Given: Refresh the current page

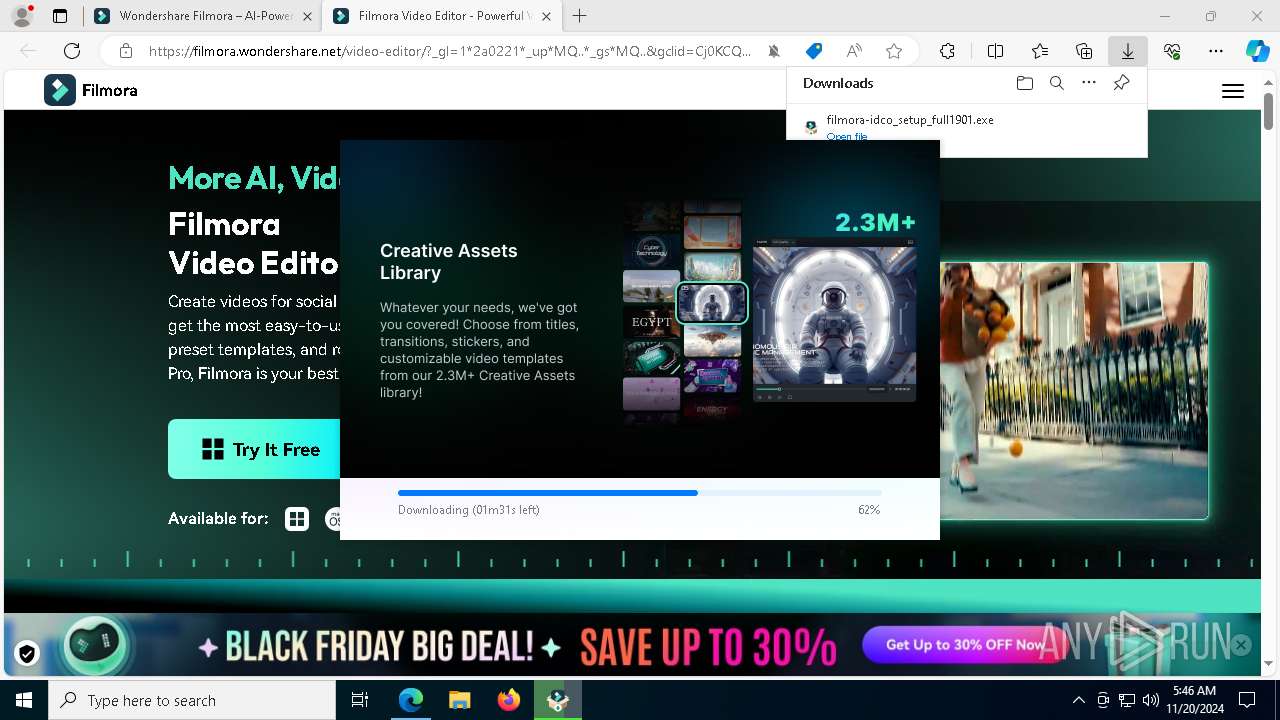Looking at the screenshot, I should pyautogui.click(x=72, y=51).
